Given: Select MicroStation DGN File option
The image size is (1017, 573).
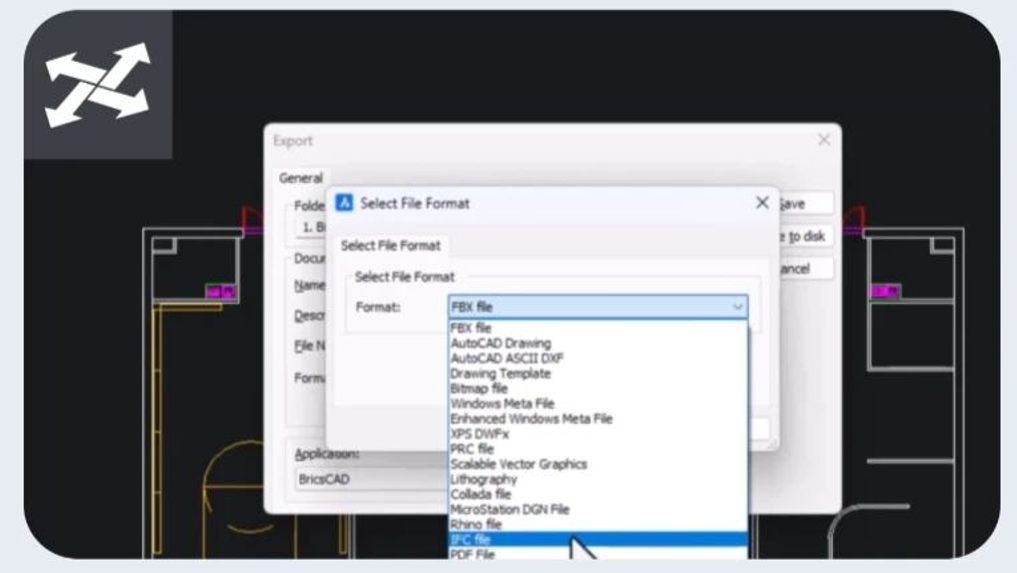Looking at the screenshot, I should click(597, 509).
